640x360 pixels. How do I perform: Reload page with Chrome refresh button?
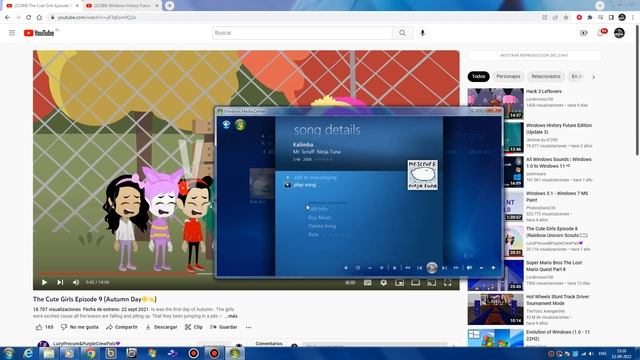click(29, 18)
